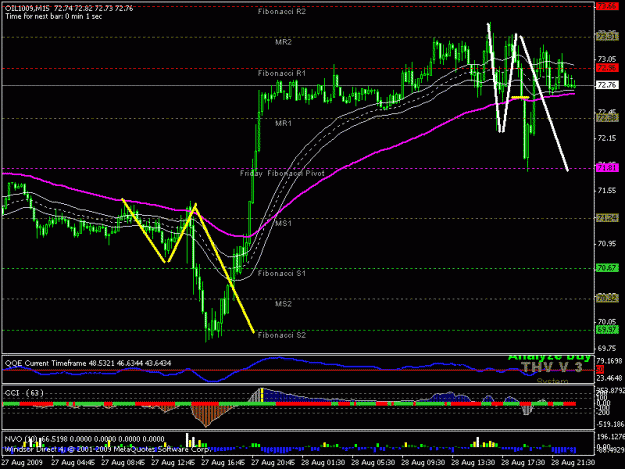Click the red 73.55 price tag
Image resolution: width=625 pixels, height=469 pixels.
607,6
